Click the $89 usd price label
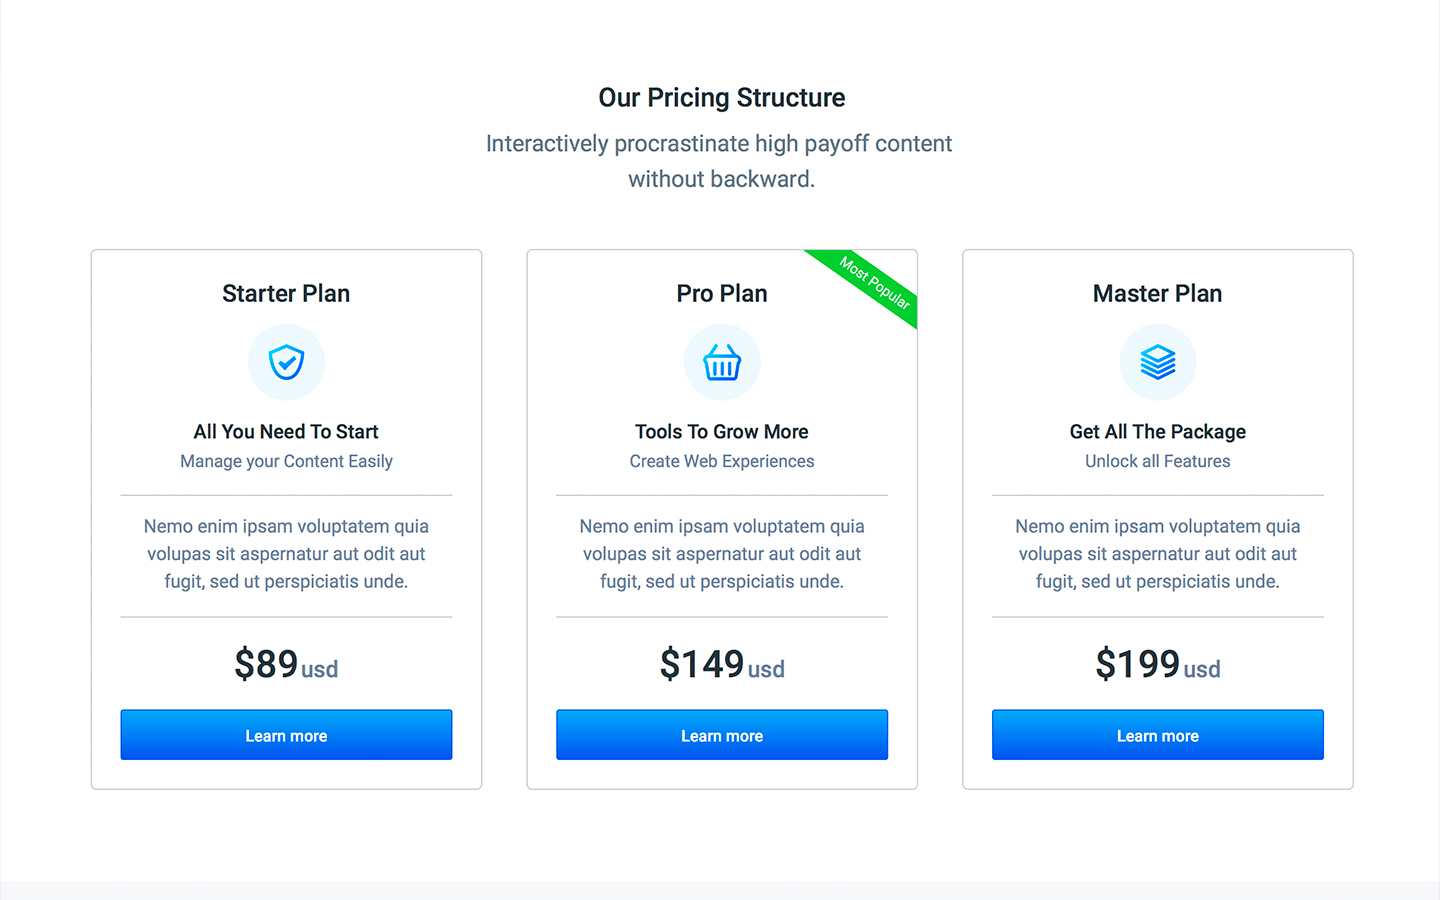Screen dimensions: 1440x900 pos(286,663)
